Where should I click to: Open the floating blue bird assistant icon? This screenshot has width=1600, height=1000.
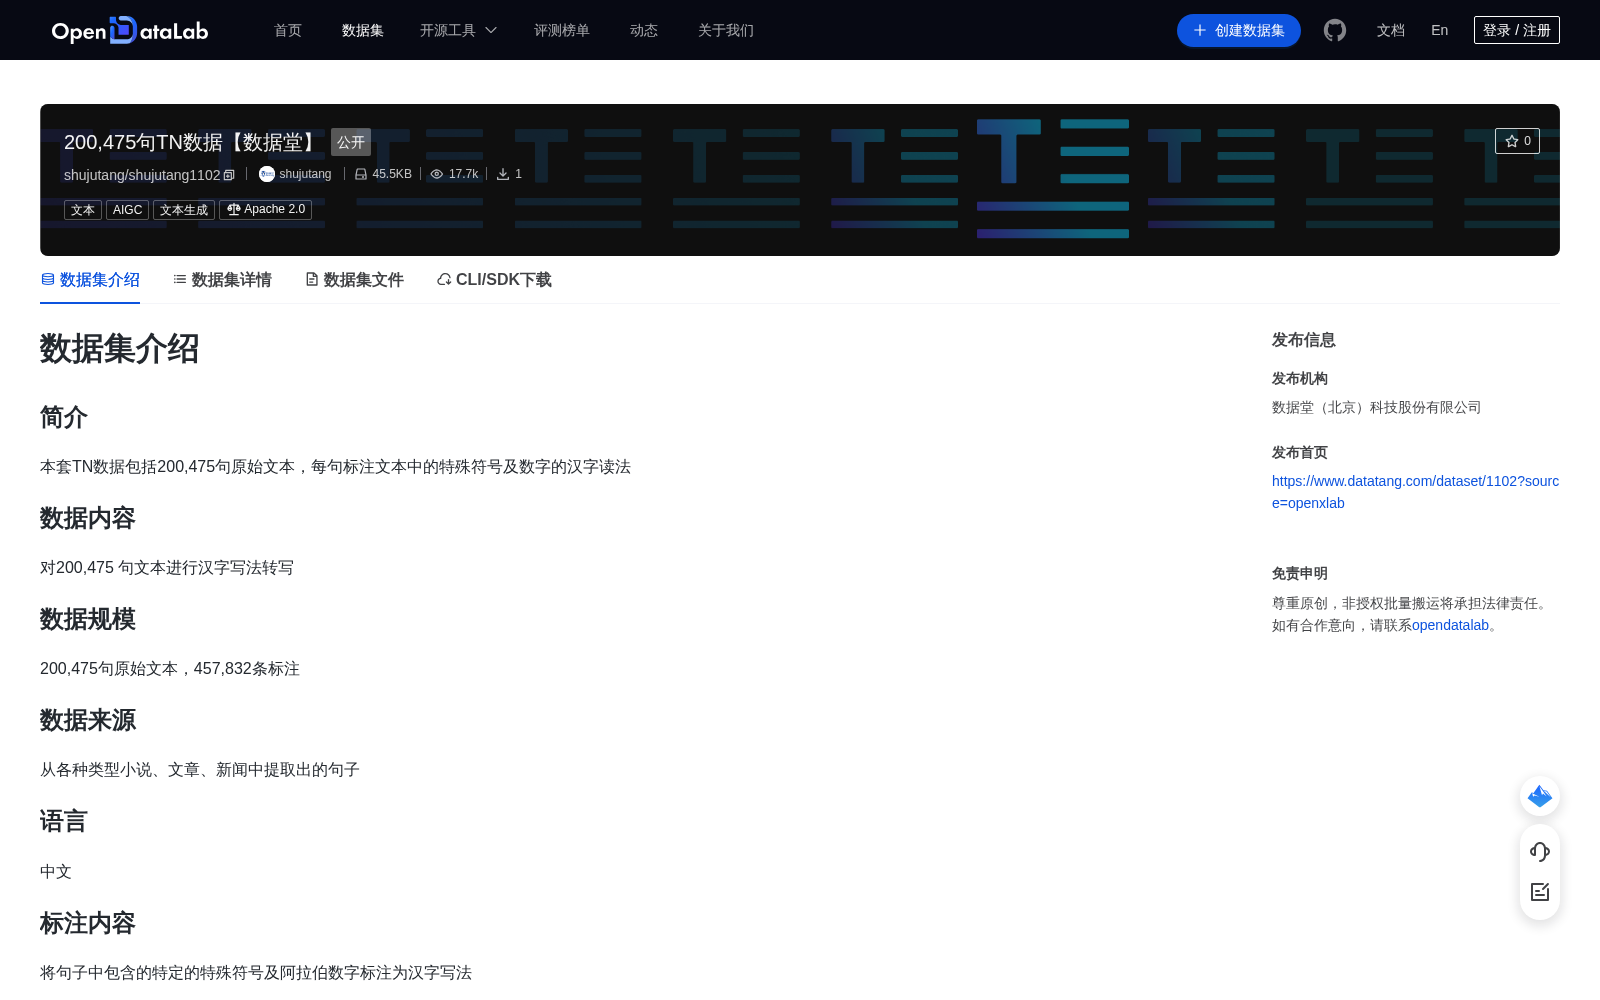[x=1540, y=796]
